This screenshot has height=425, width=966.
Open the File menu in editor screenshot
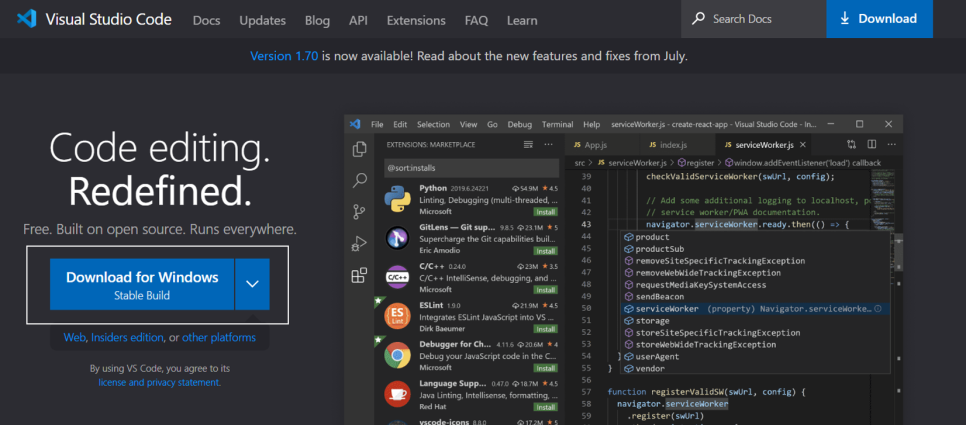[377, 124]
